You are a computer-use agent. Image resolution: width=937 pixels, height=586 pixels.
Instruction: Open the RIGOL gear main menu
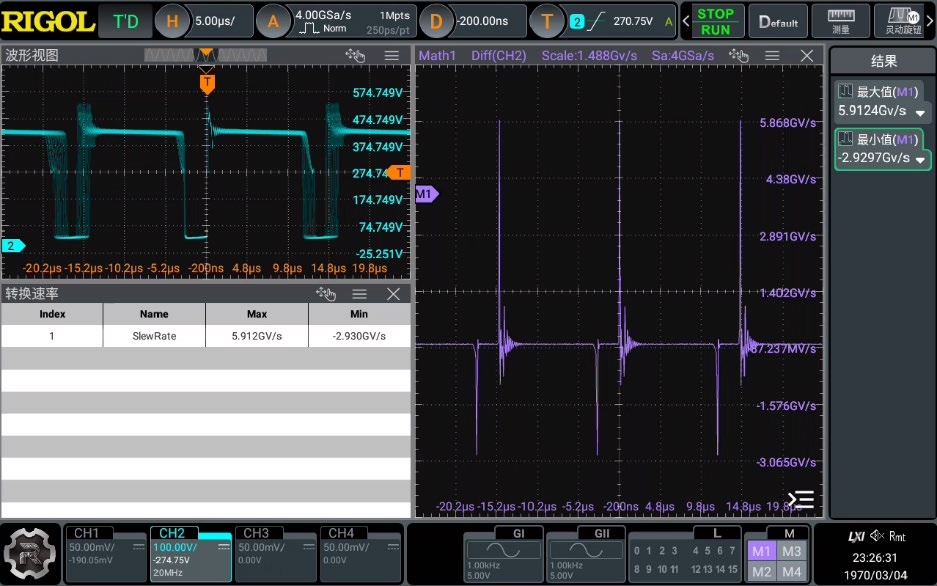click(x=30, y=554)
